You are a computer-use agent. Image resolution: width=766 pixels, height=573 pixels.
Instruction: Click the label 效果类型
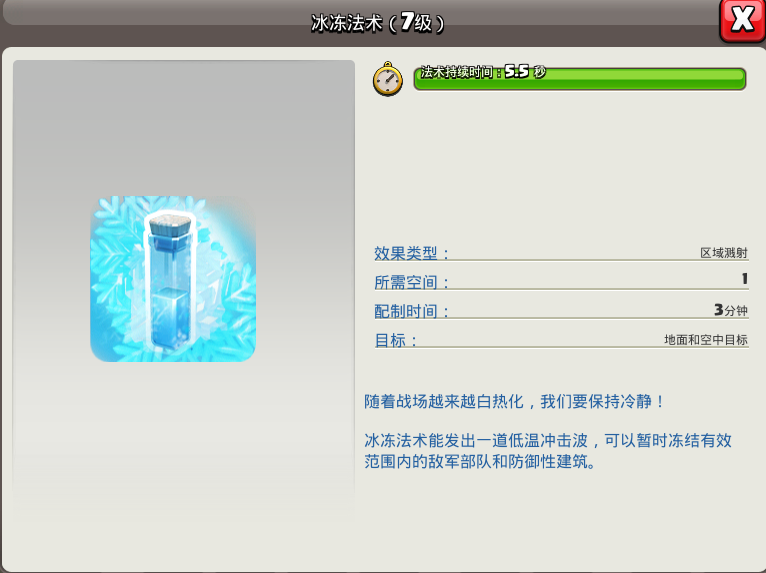pos(411,253)
